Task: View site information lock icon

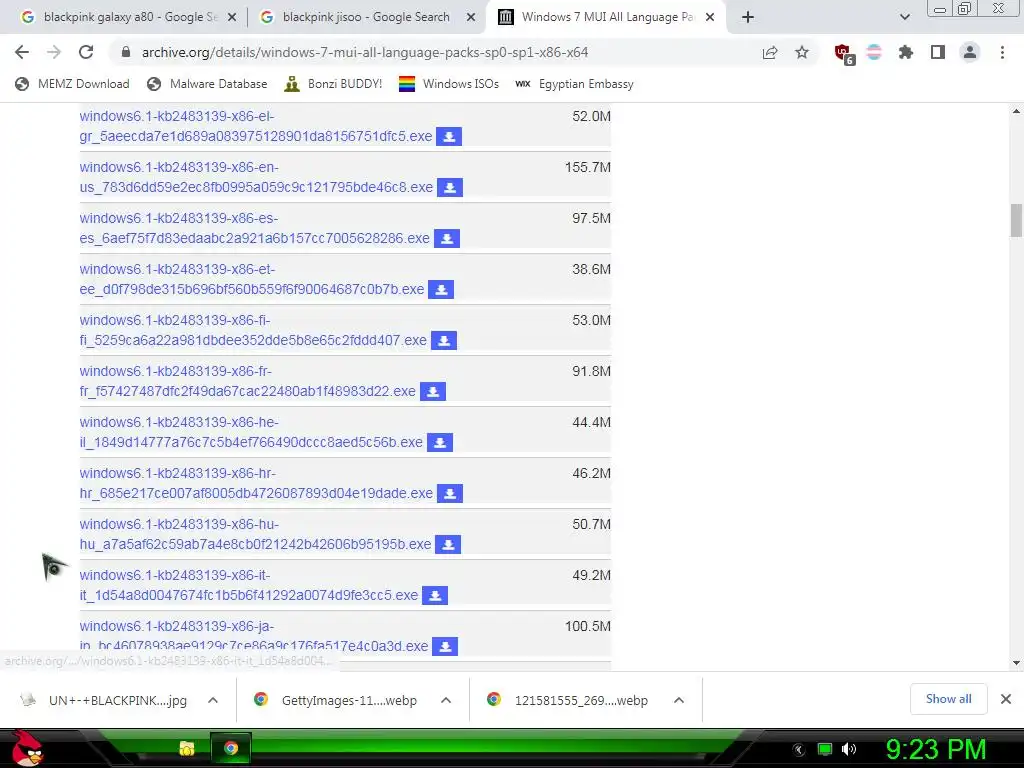Action: pos(126,52)
